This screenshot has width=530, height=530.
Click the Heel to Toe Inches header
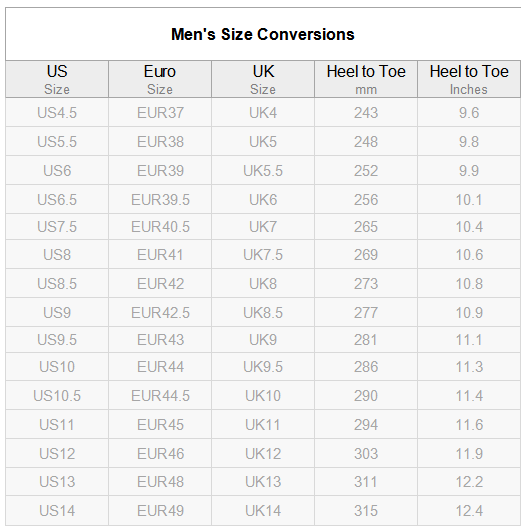pos(469,79)
